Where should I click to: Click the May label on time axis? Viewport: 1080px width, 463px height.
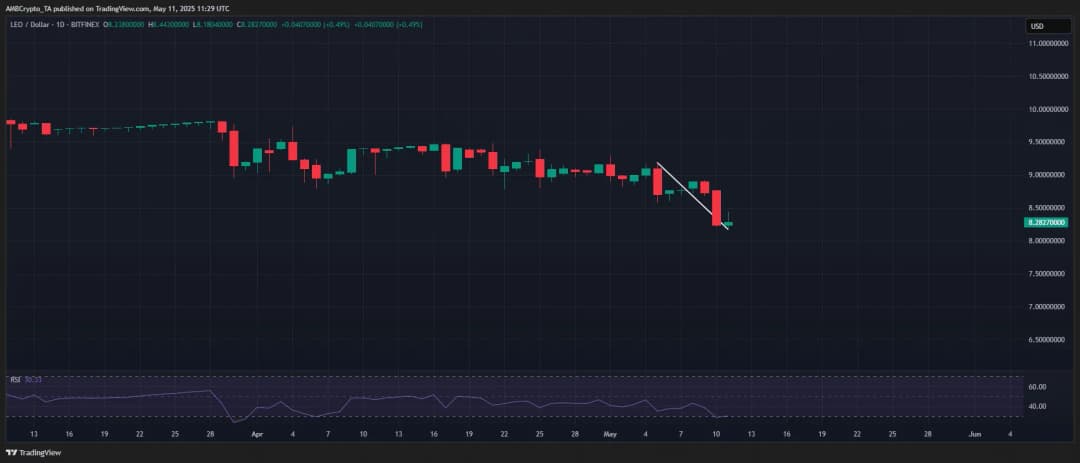(x=609, y=436)
